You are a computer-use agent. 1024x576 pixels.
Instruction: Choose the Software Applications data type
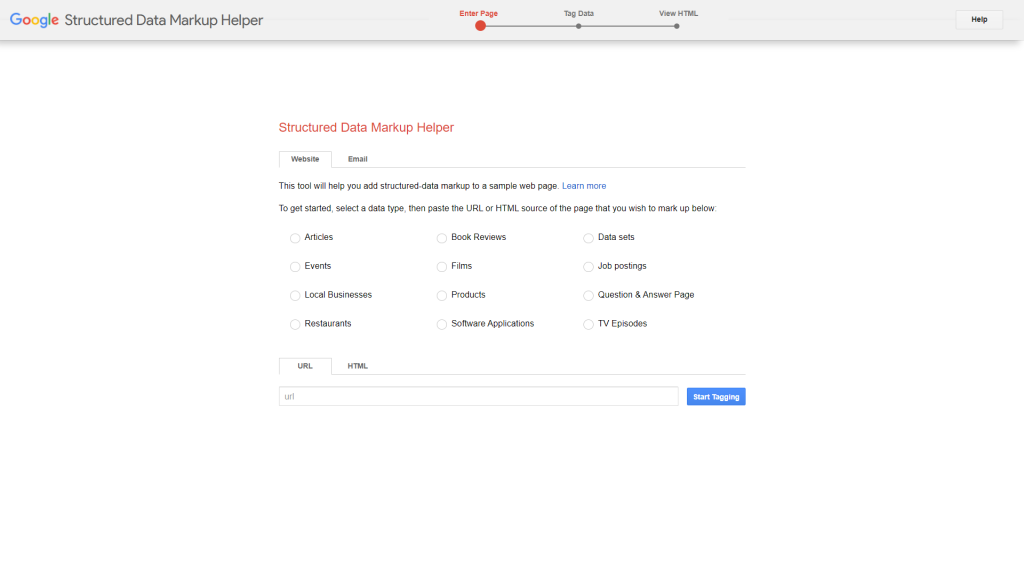tap(442, 325)
